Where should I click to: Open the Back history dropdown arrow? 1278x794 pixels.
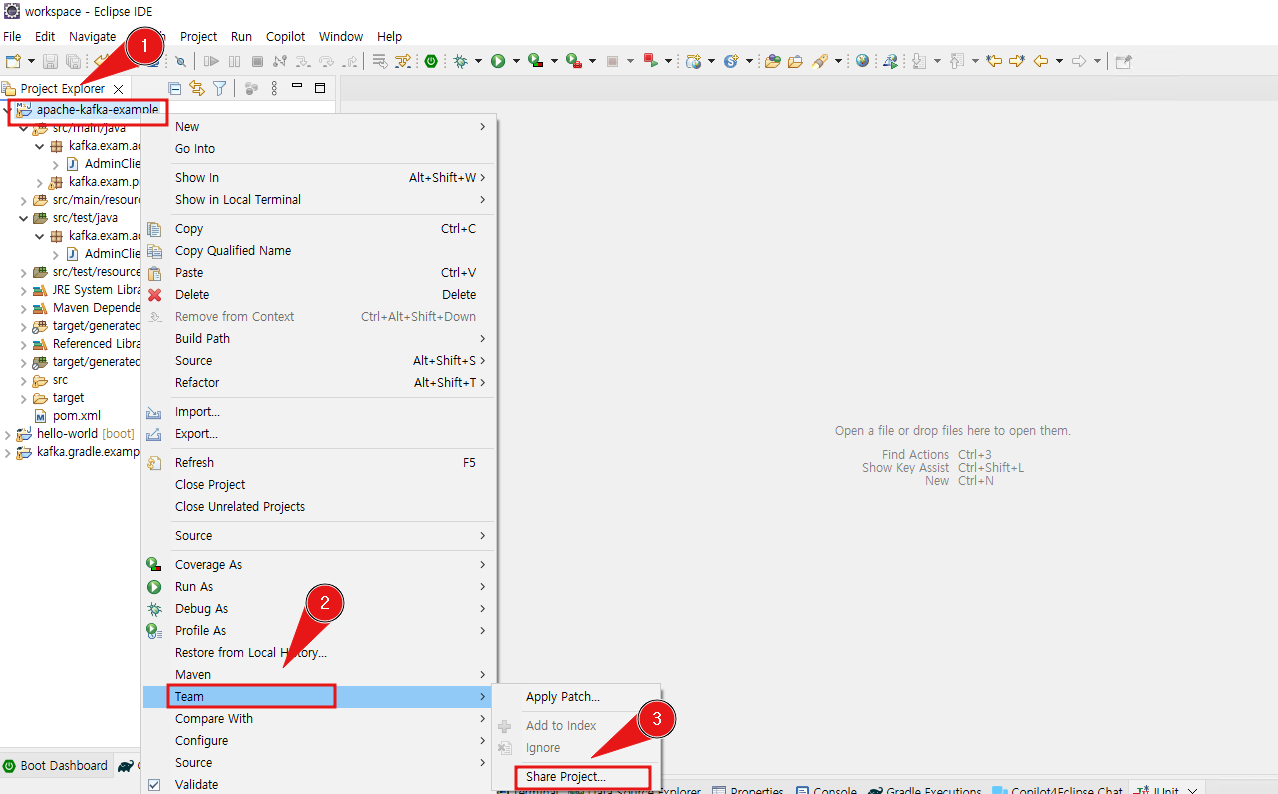(x=1060, y=61)
